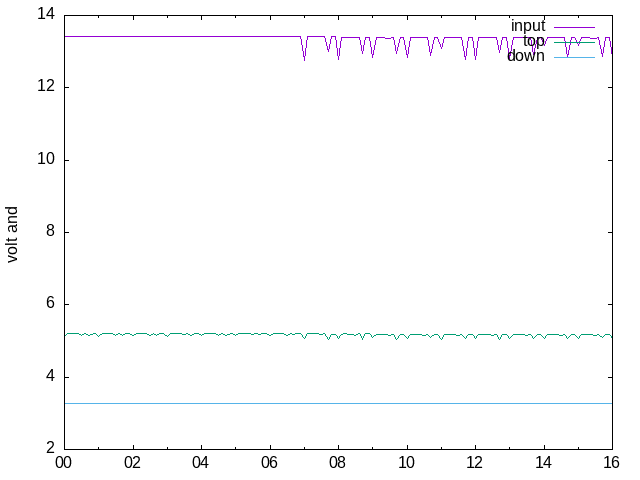This screenshot has width=640, height=480.
Task: Click the x-axis tick label "02"
Action: pos(133,464)
